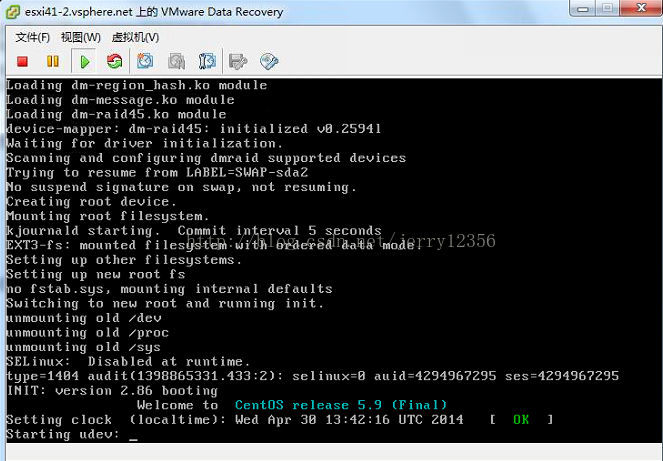The height and width of the screenshot is (461, 663).
Task: Connect floppy device from toolbar icon
Action: [238, 62]
